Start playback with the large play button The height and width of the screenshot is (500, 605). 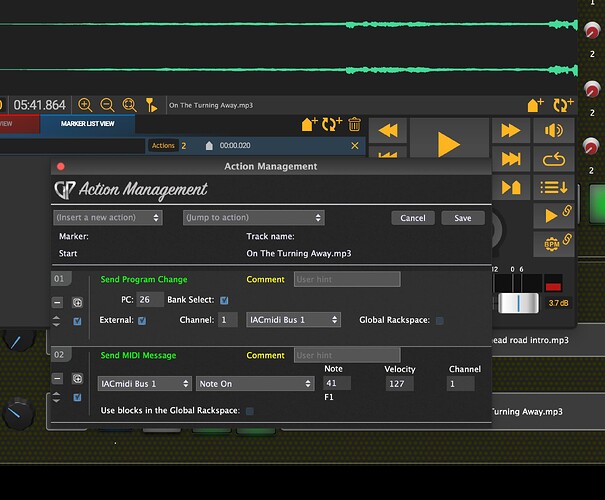449,144
